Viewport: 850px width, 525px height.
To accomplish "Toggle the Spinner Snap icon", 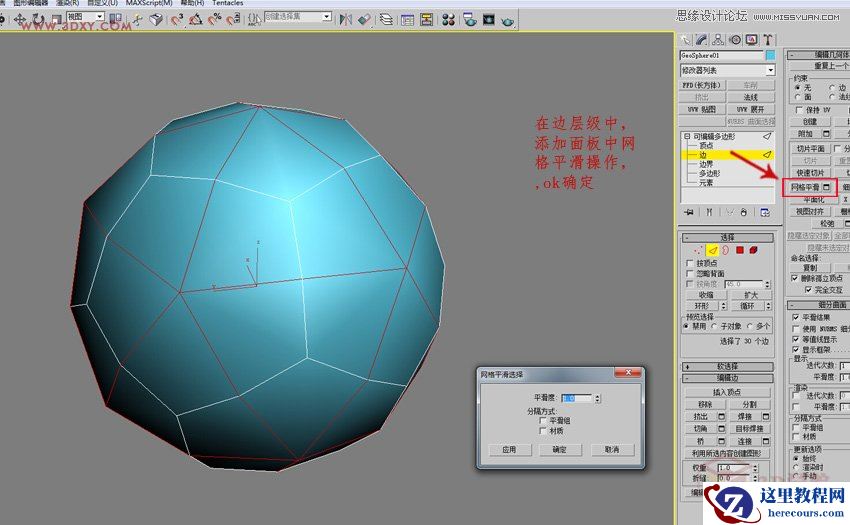I will (233, 20).
